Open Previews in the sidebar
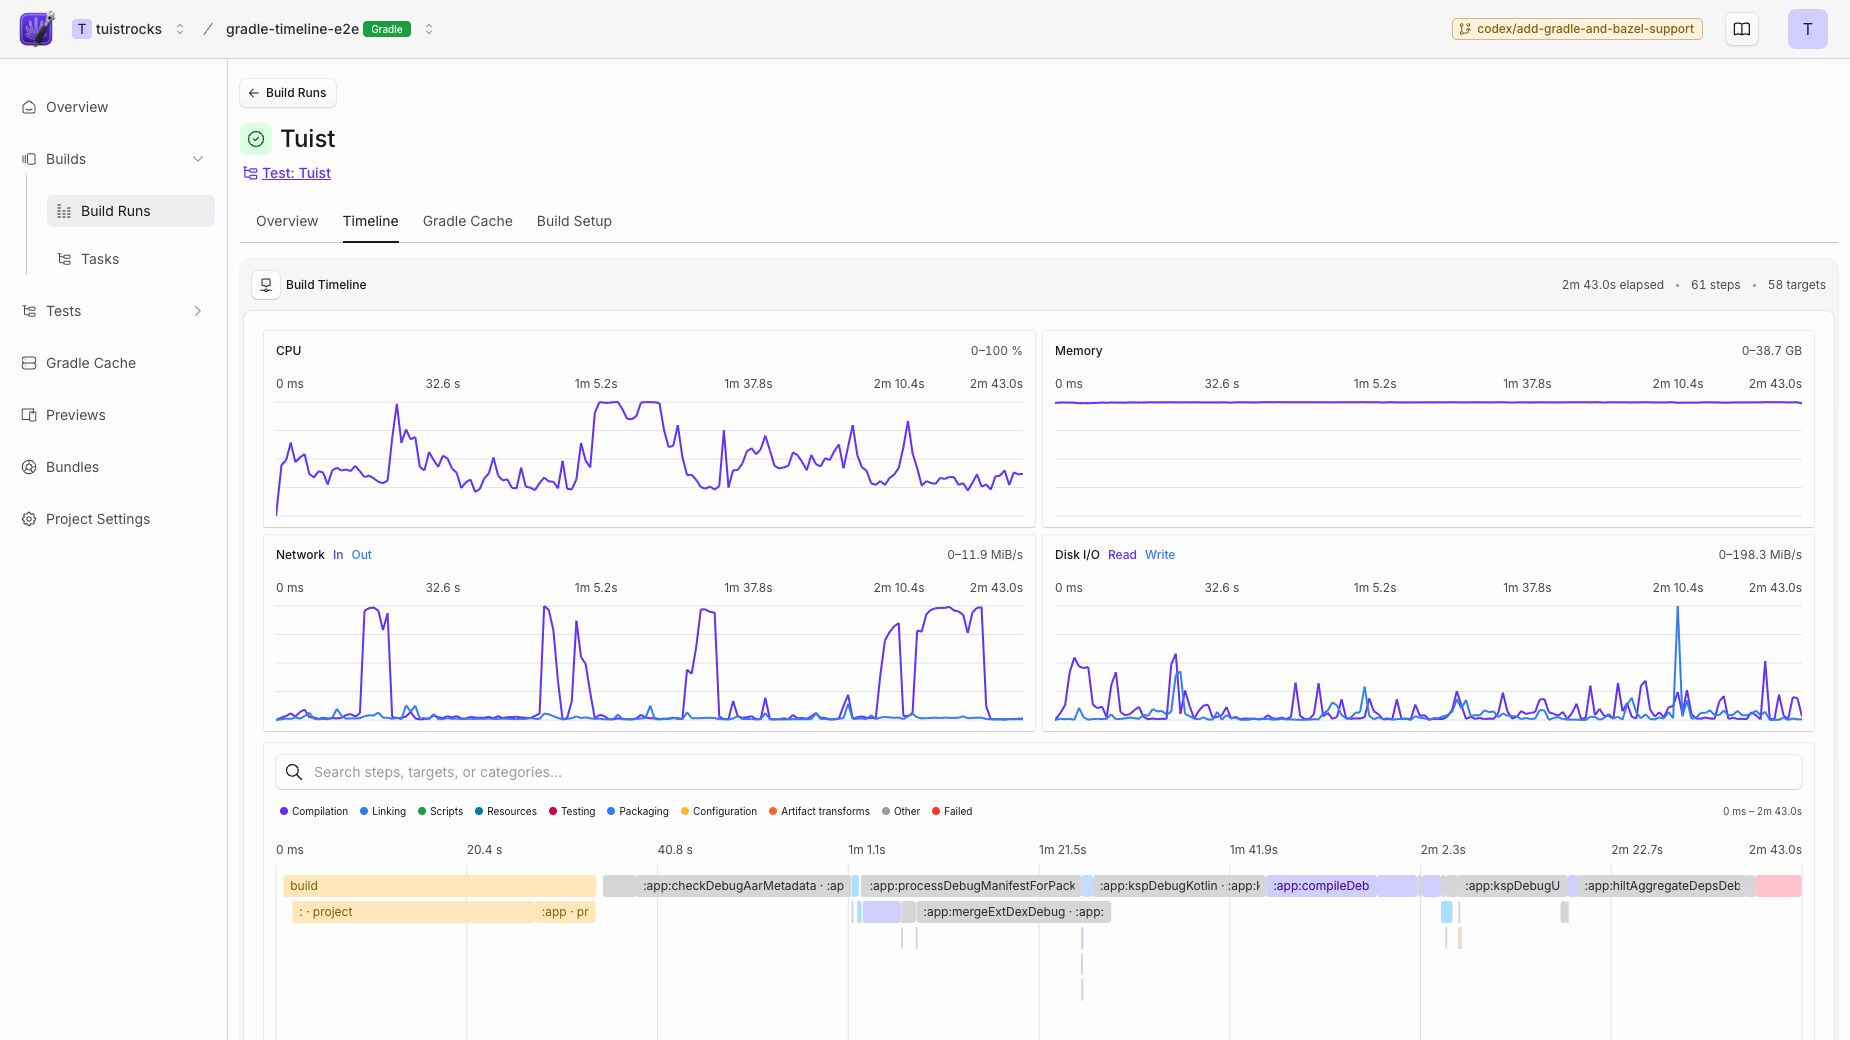This screenshot has height=1040, width=1850. click(113, 415)
